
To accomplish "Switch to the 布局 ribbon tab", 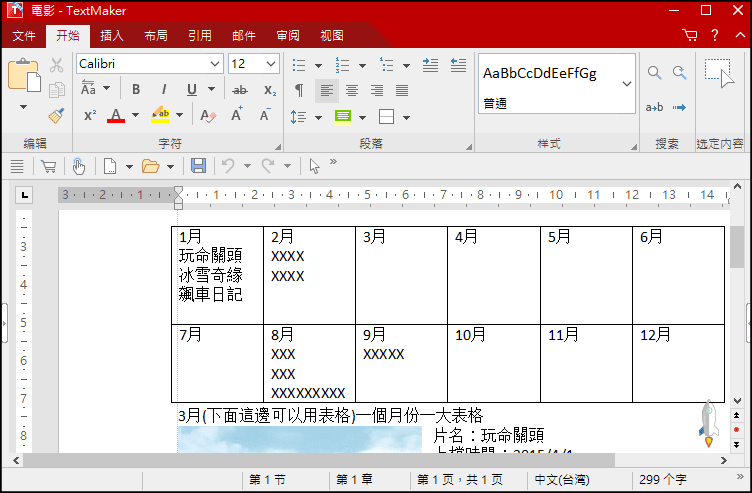I will pyautogui.click(x=156, y=35).
